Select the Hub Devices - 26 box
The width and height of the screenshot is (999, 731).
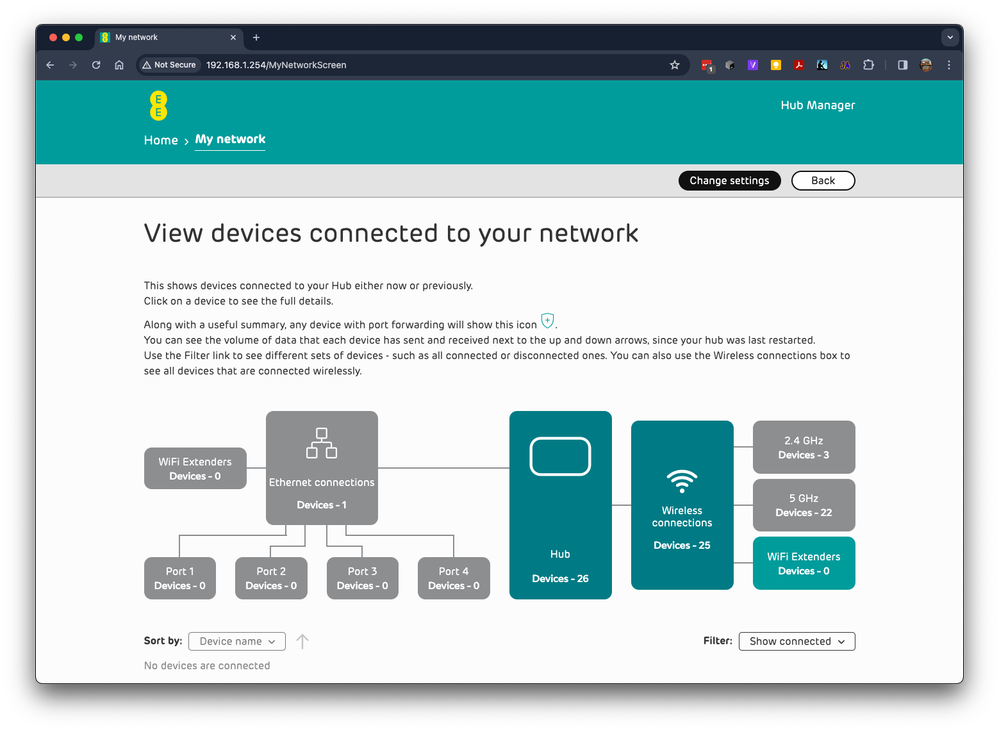point(560,505)
